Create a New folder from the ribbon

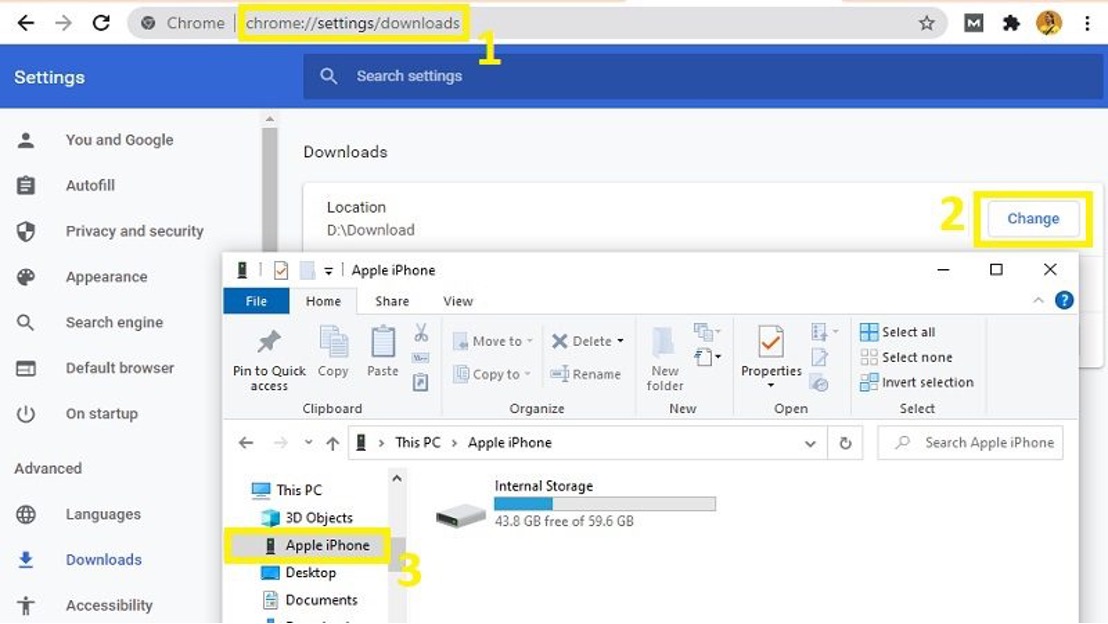pos(665,359)
